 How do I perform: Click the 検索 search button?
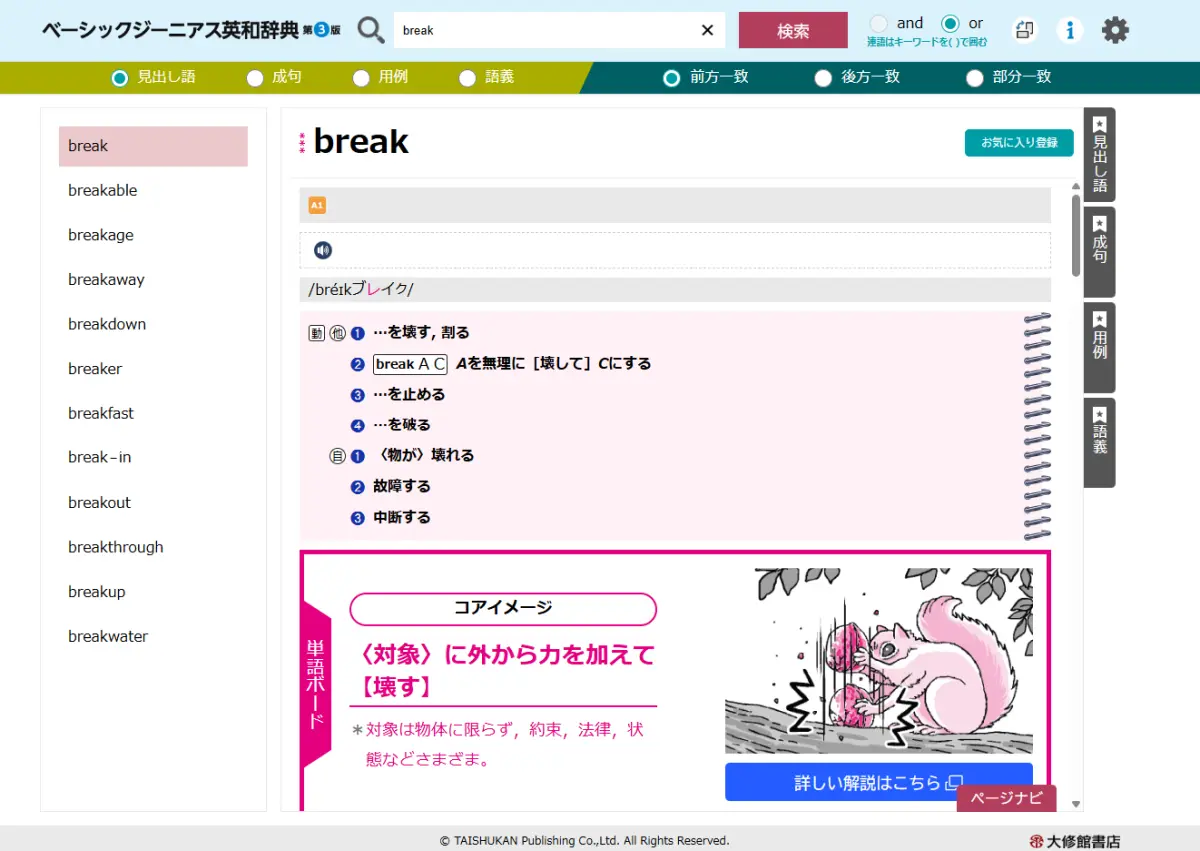coord(793,30)
